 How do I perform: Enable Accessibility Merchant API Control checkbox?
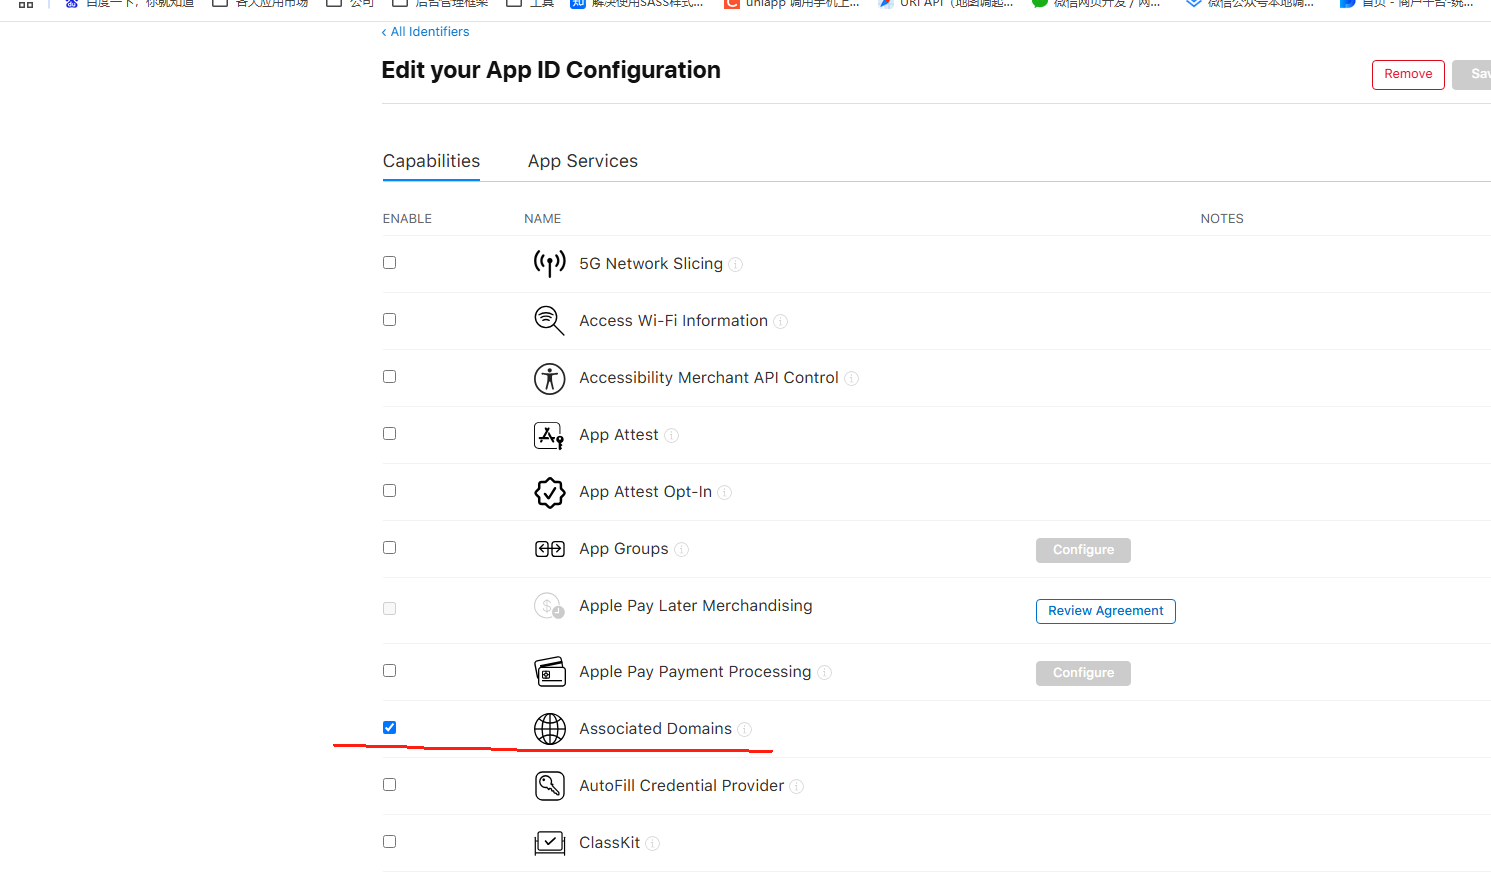(x=390, y=377)
